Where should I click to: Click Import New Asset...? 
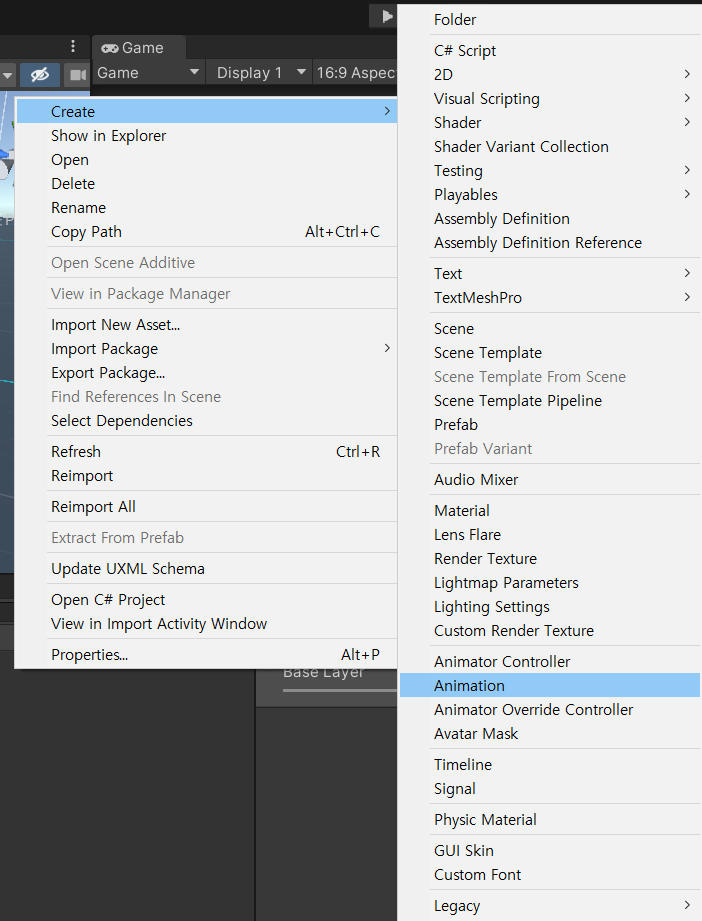pyautogui.click(x=207, y=325)
